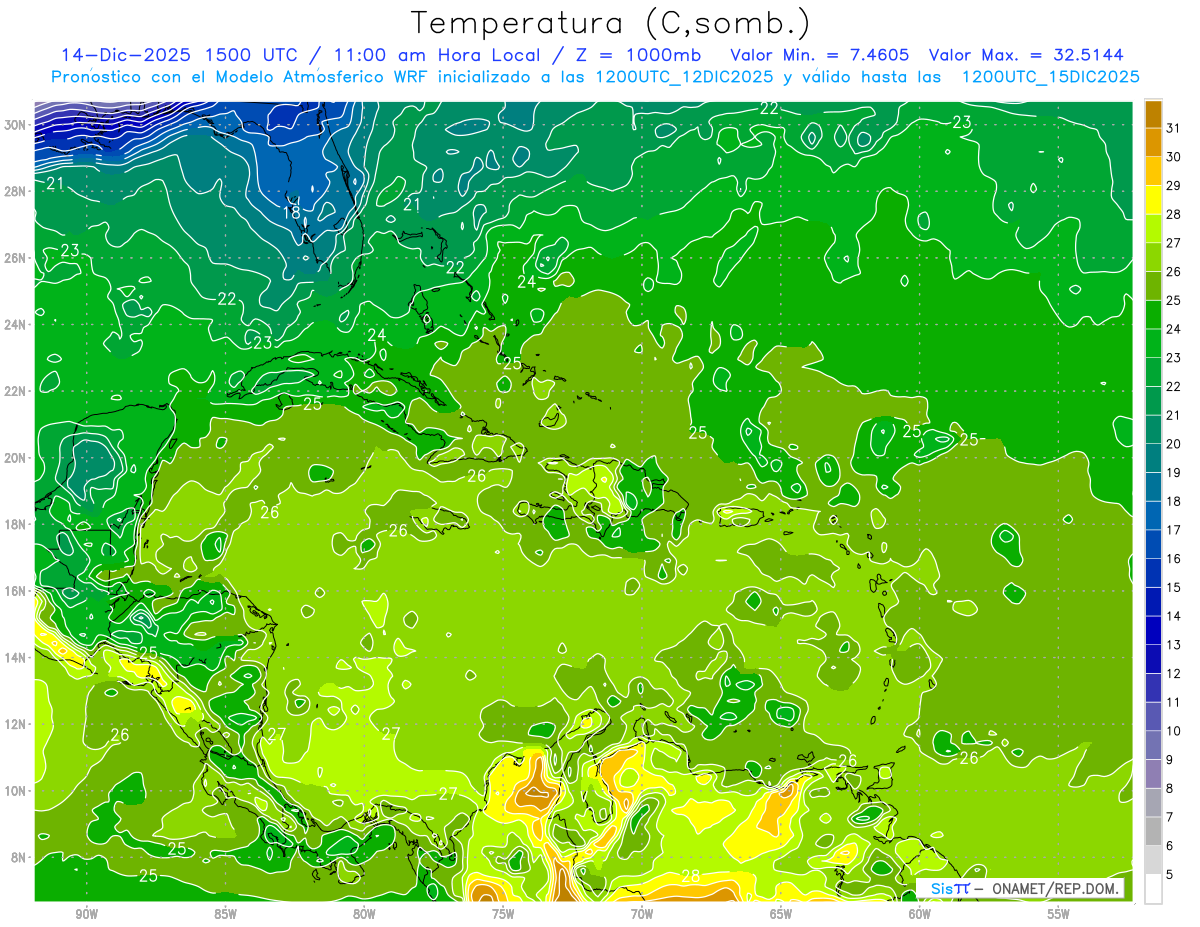Click the '26N' latitude axis label
1200x927 pixels.
(16, 257)
